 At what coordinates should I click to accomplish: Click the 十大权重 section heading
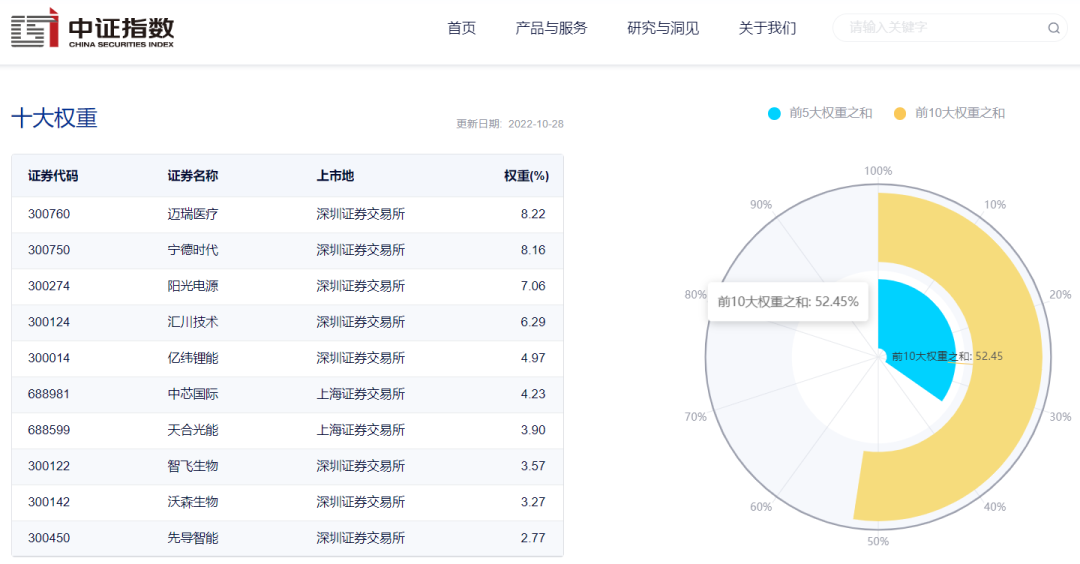[54, 118]
